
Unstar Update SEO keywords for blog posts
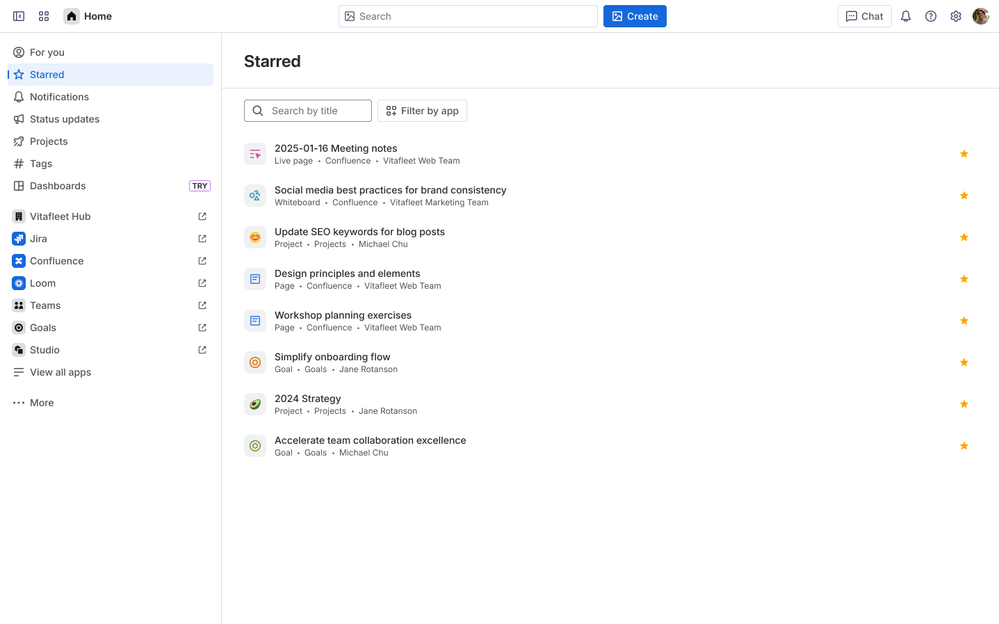[x=964, y=237]
